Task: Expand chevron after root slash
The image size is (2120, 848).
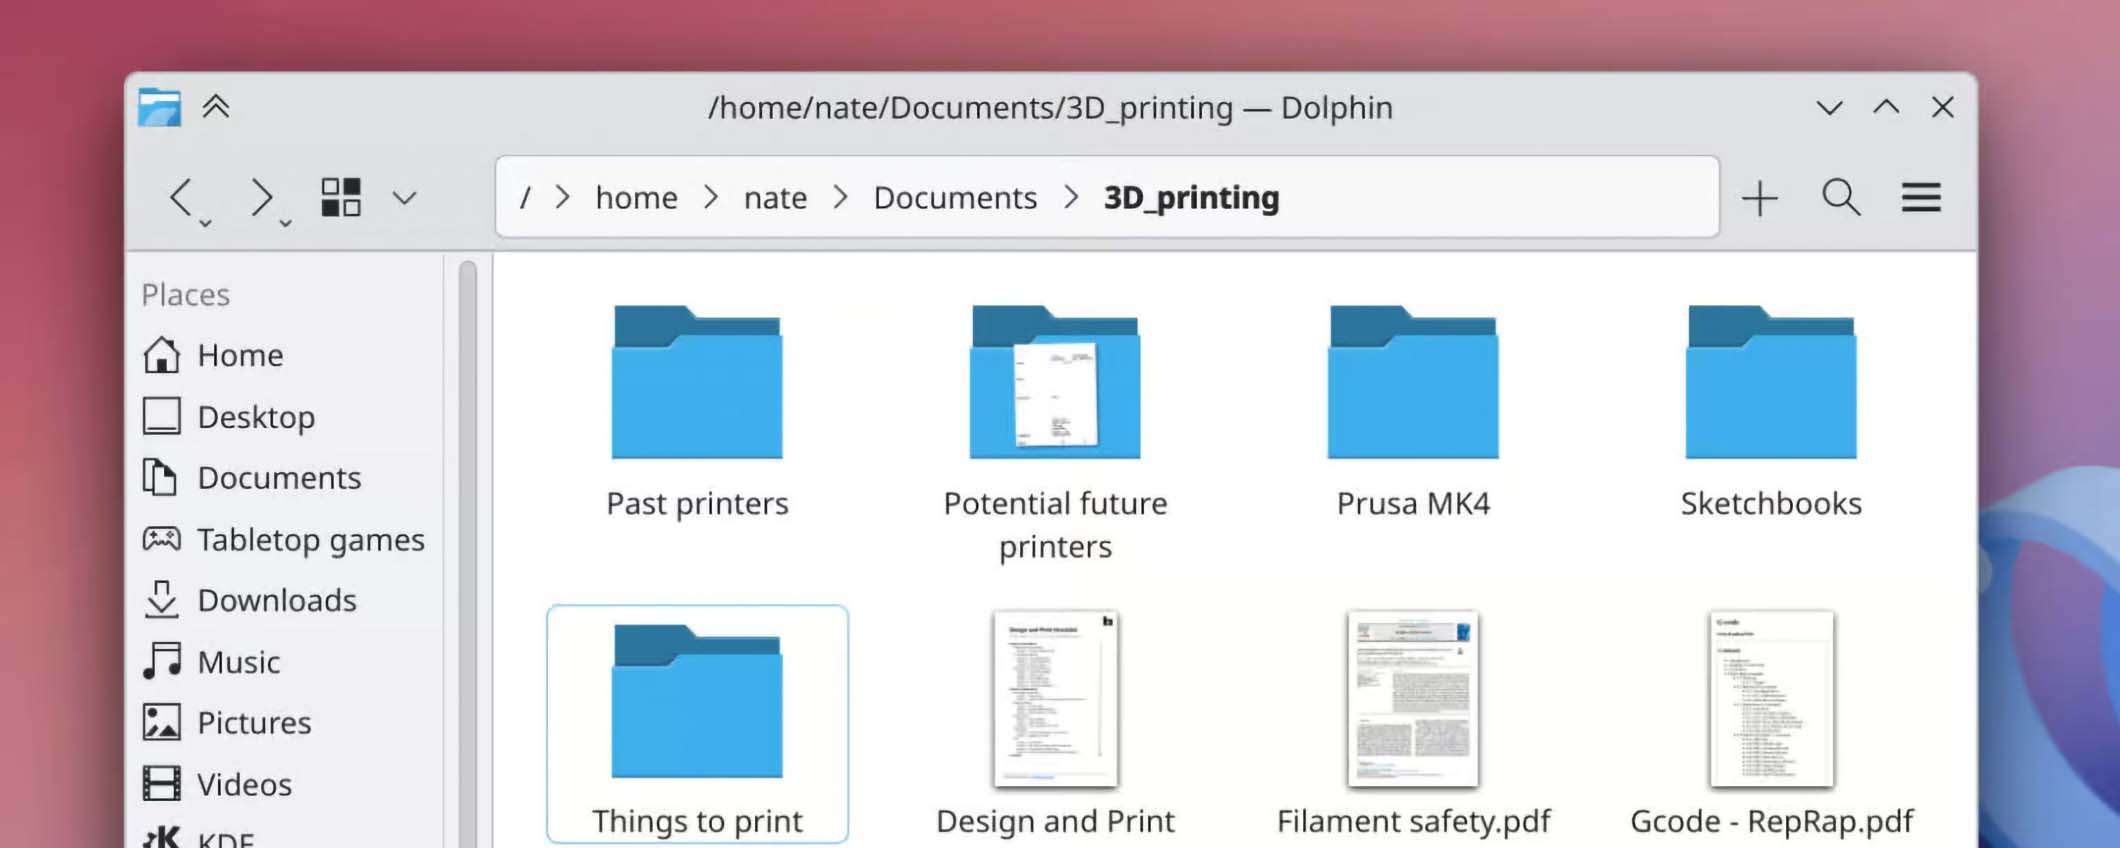Action: point(563,198)
